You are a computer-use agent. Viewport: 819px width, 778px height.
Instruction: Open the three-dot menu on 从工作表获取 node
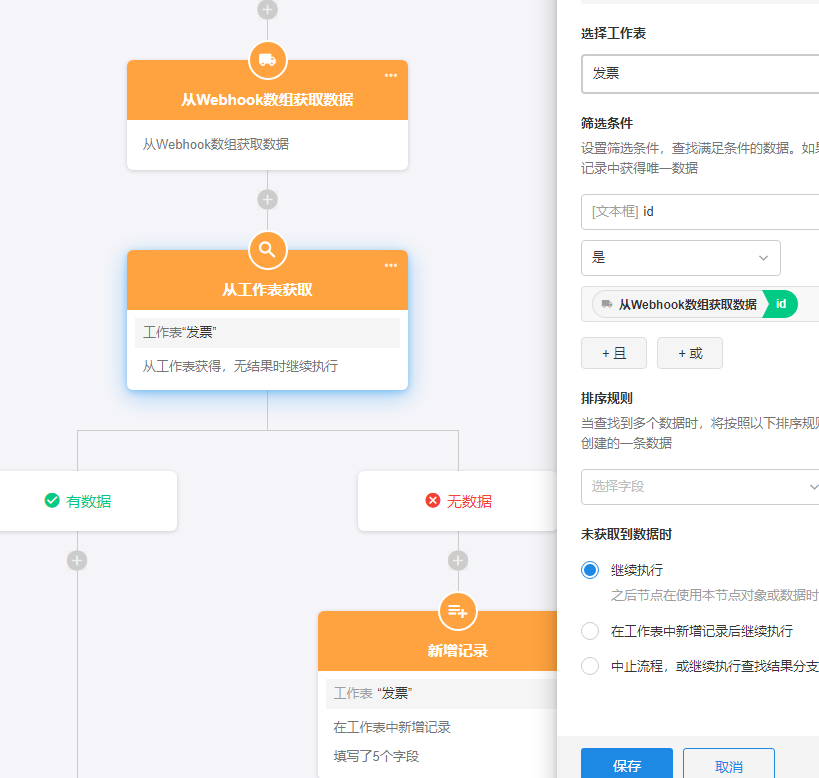(390, 266)
